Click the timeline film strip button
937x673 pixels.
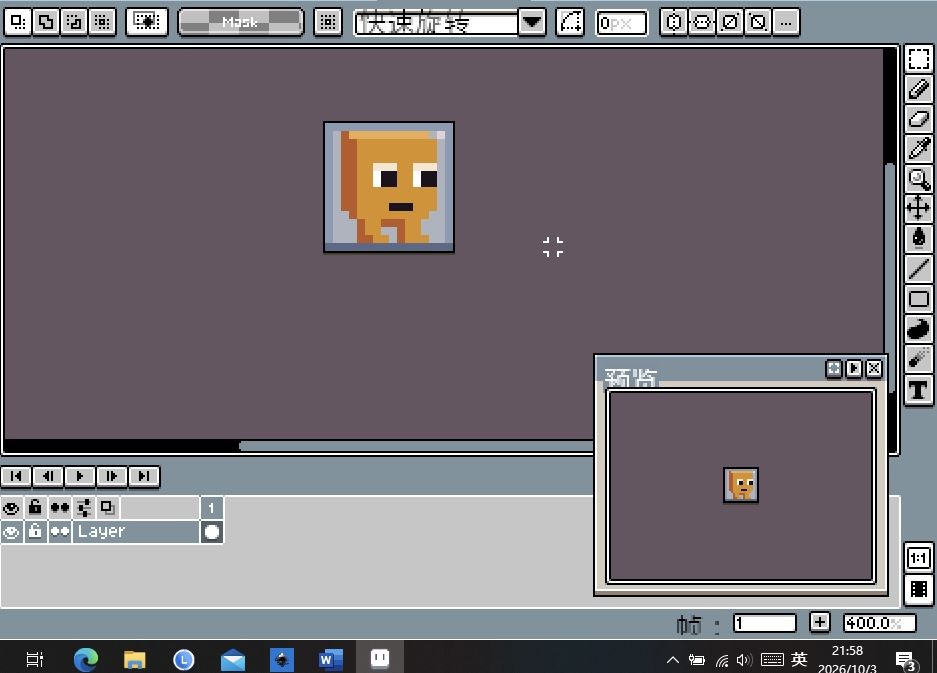tap(918, 589)
